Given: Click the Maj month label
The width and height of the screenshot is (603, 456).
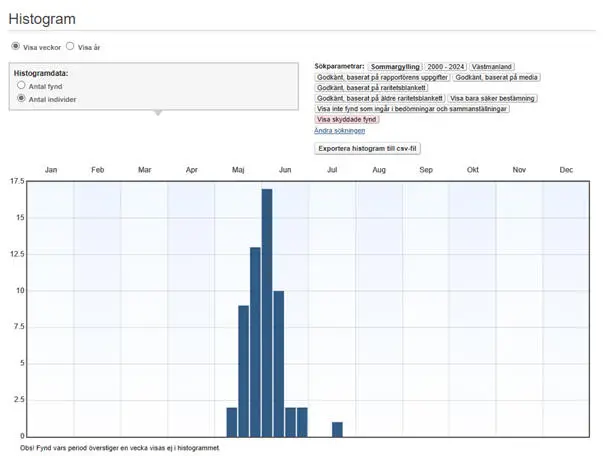Looking at the screenshot, I should click(x=238, y=170).
